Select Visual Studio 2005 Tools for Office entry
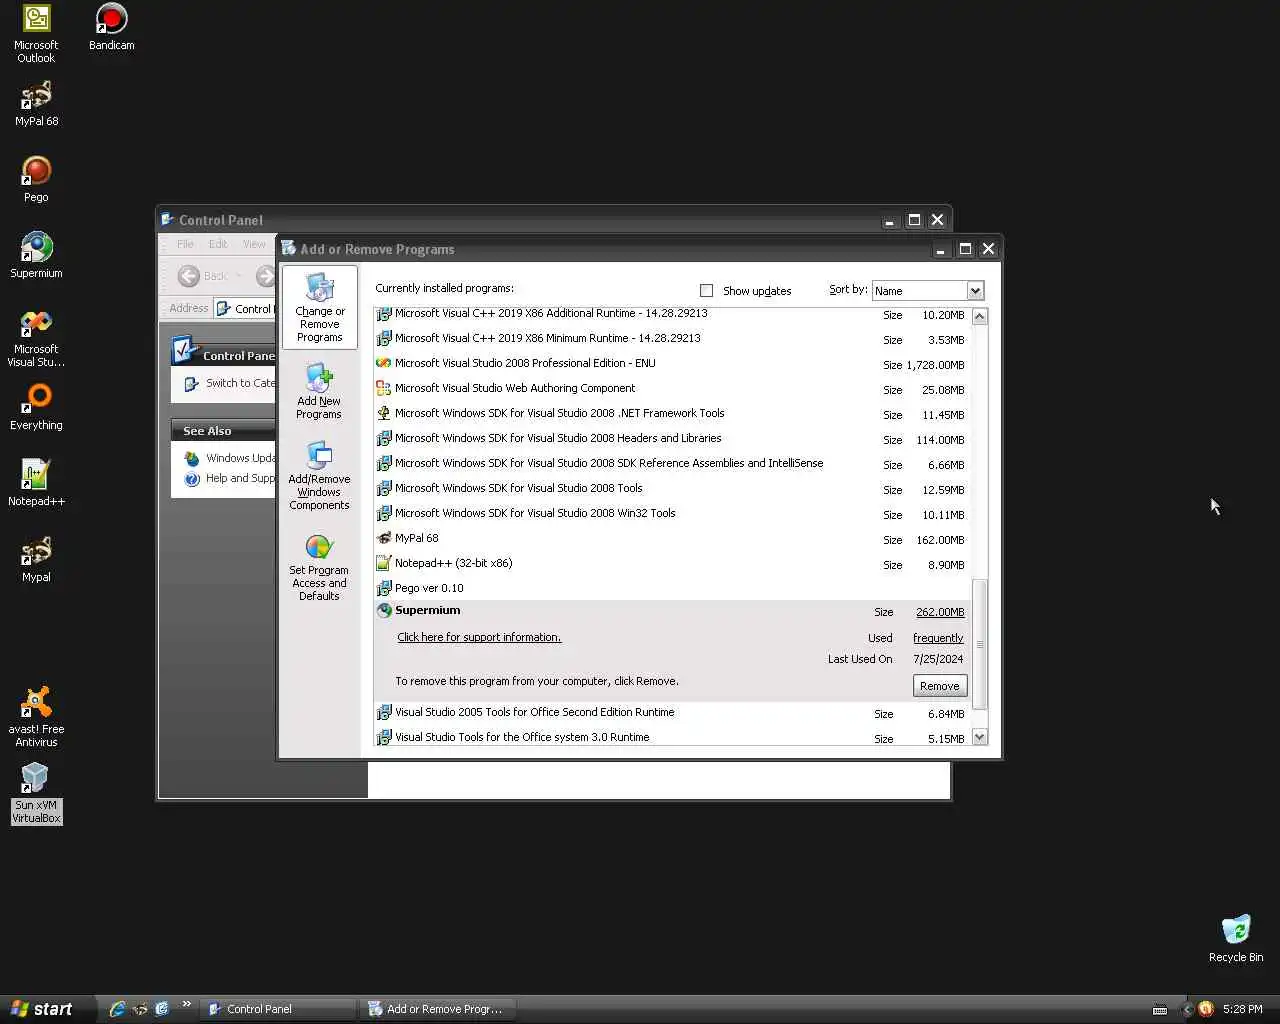This screenshot has height=1024, width=1280. 670,712
